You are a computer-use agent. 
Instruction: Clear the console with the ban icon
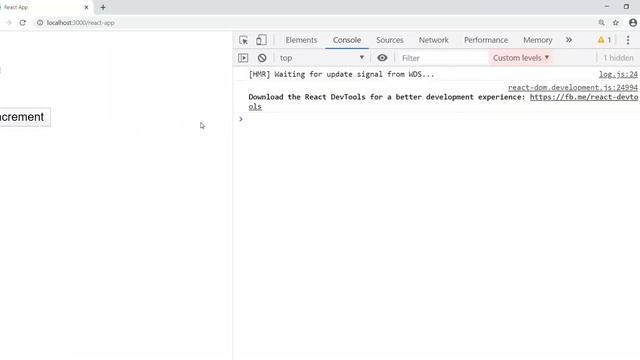(x=262, y=58)
